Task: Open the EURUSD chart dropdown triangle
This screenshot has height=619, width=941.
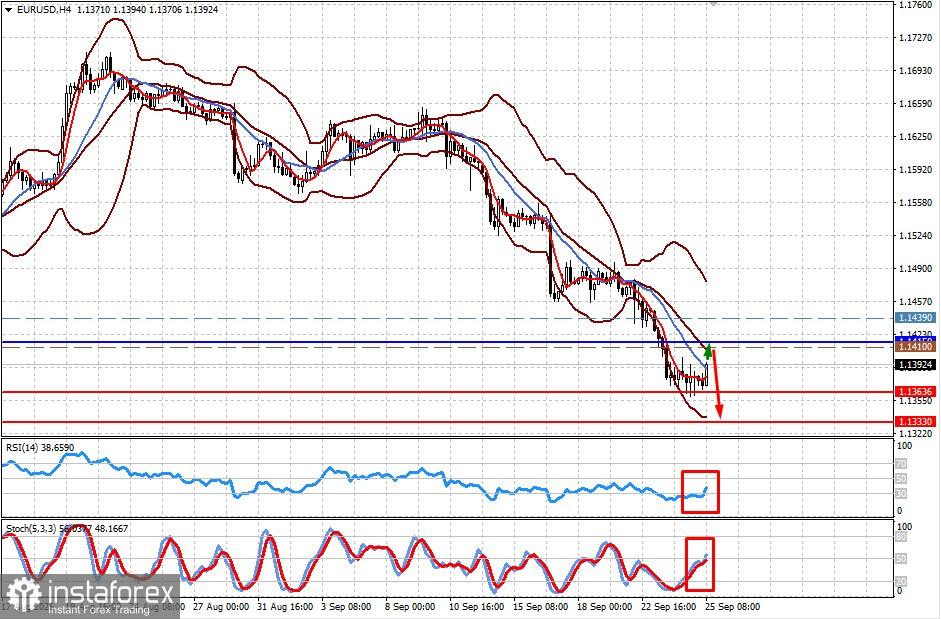Action: click(x=8, y=10)
